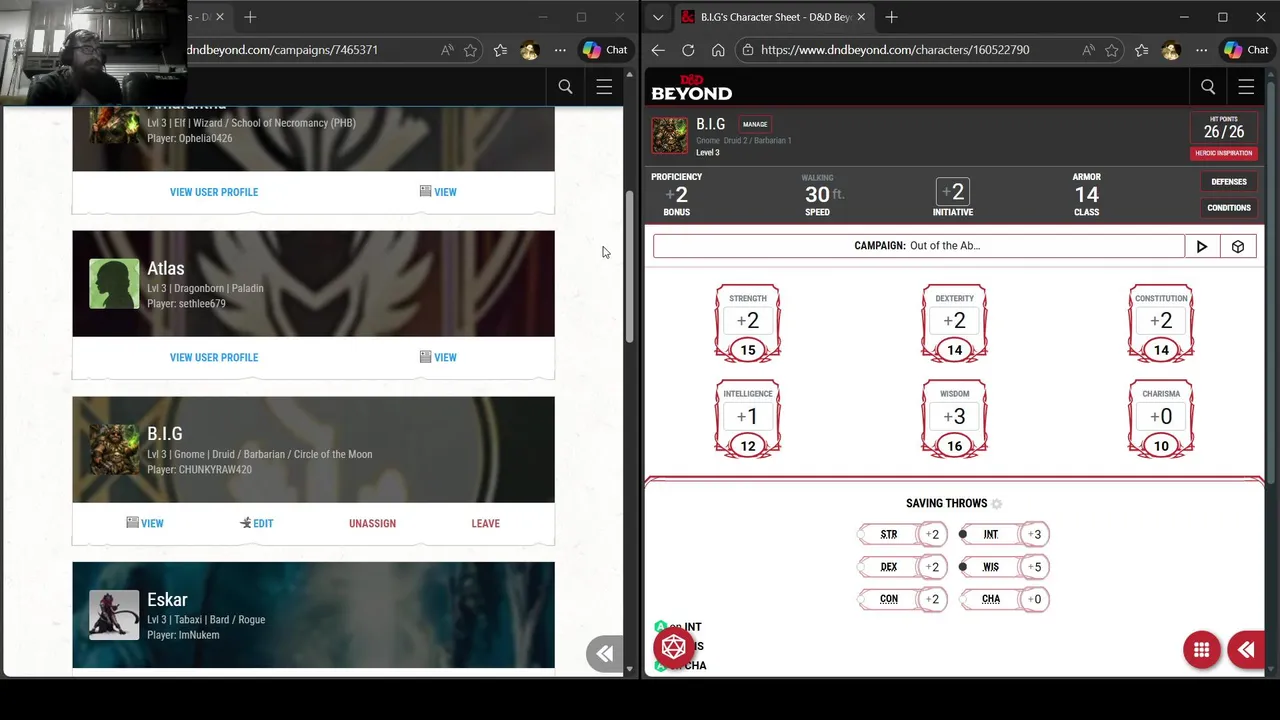View B.I.G character from campaign card
The width and height of the screenshot is (1280, 720).
[145, 524]
